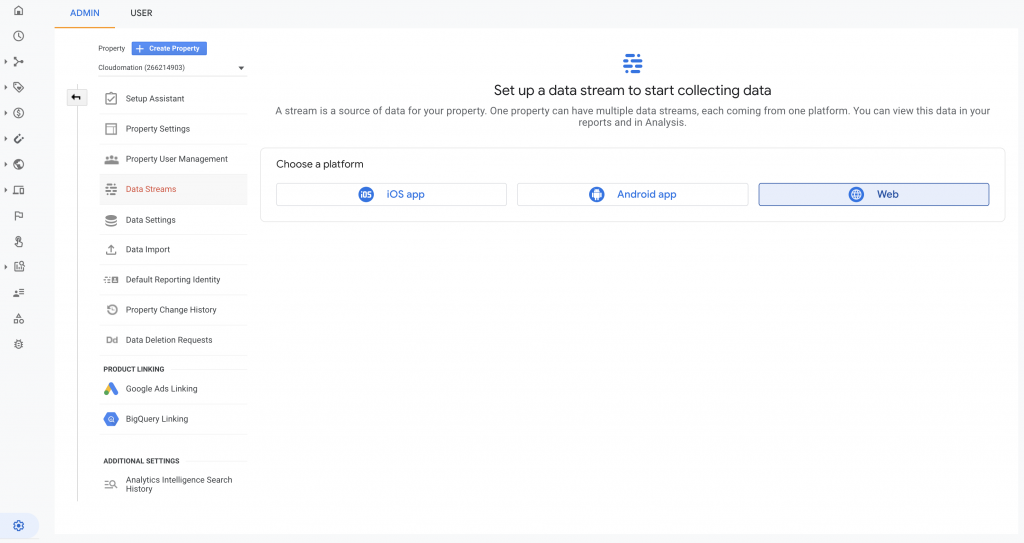The height and width of the screenshot is (543, 1024).
Task: Open the Realtime clock icon
Action: tap(18, 36)
